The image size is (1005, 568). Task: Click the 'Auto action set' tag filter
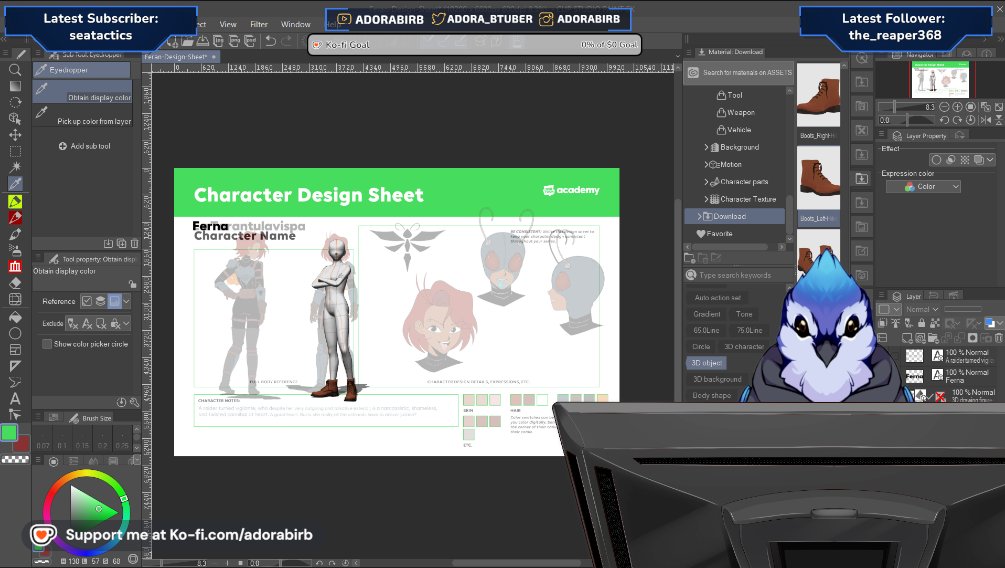pos(717,297)
